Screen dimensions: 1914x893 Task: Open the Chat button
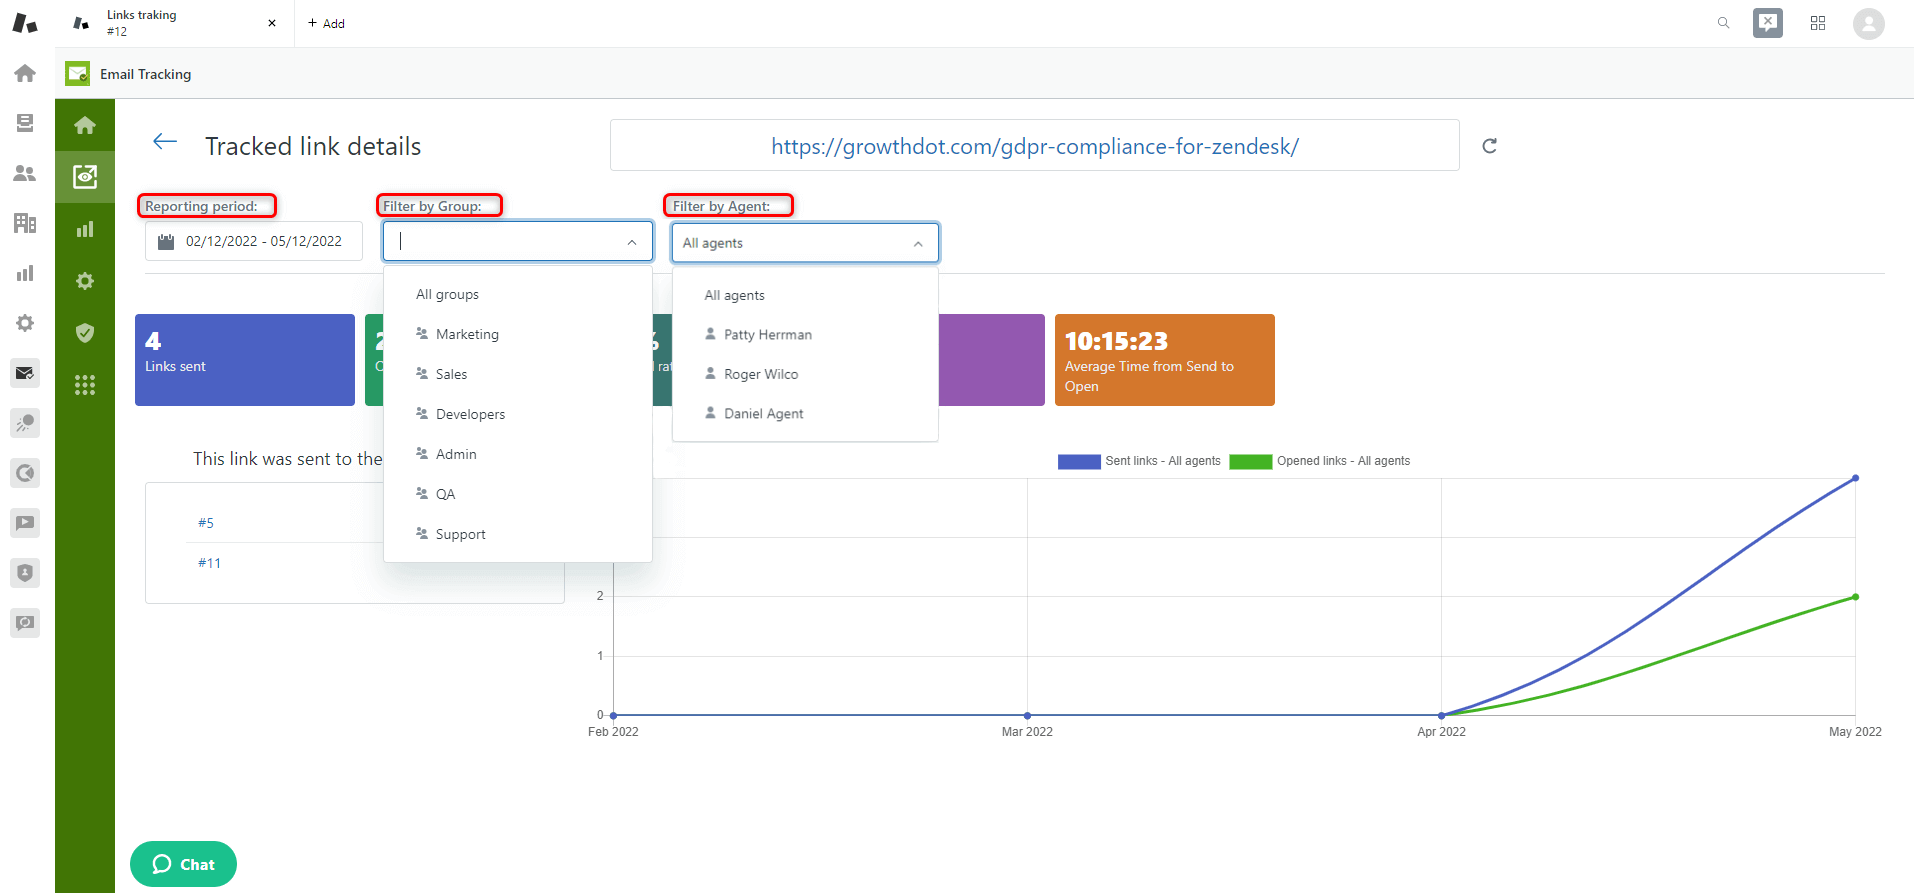[x=183, y=864]
